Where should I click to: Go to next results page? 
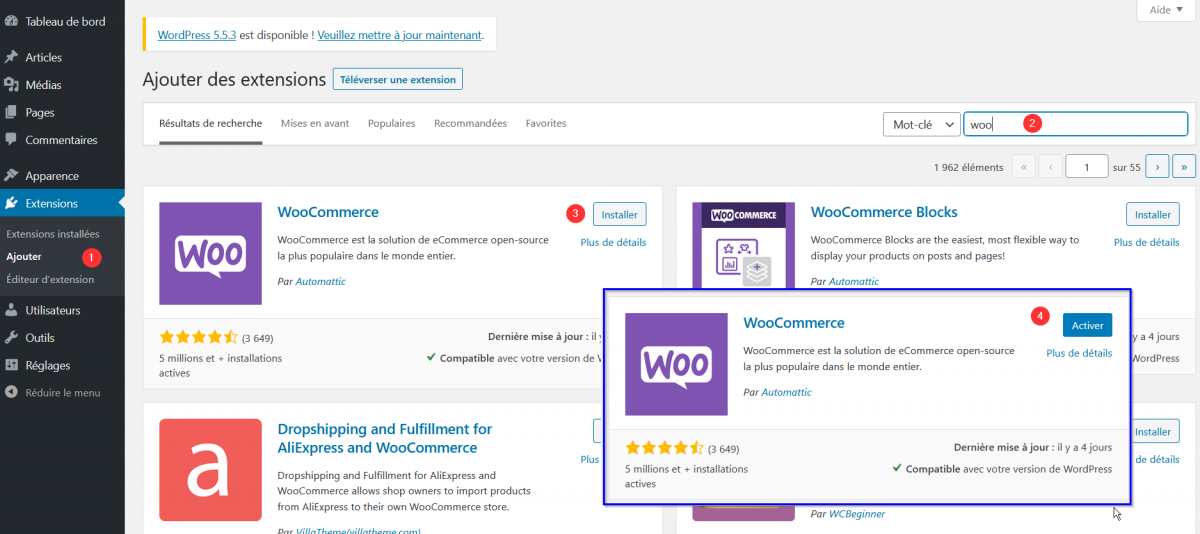click(1157, 166)
